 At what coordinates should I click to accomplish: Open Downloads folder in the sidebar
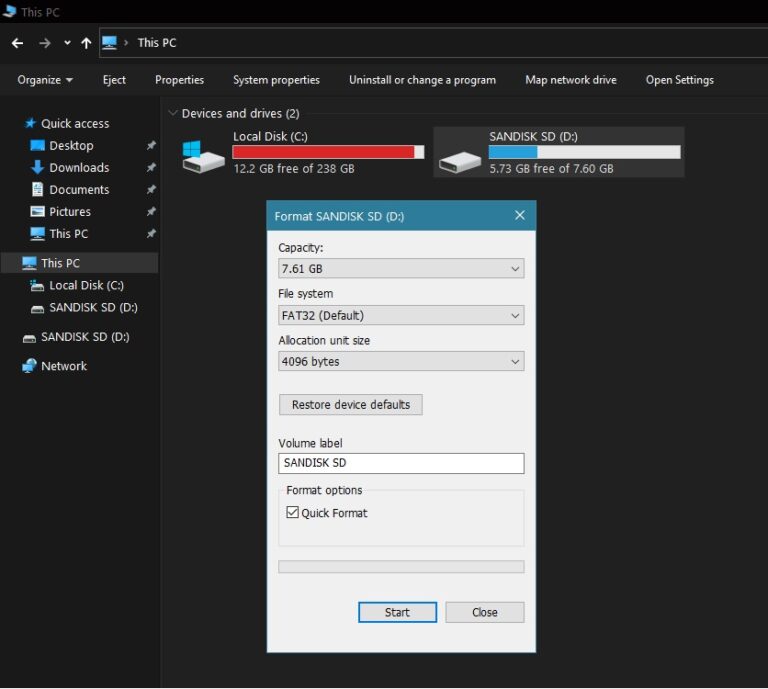pos(79,168)
